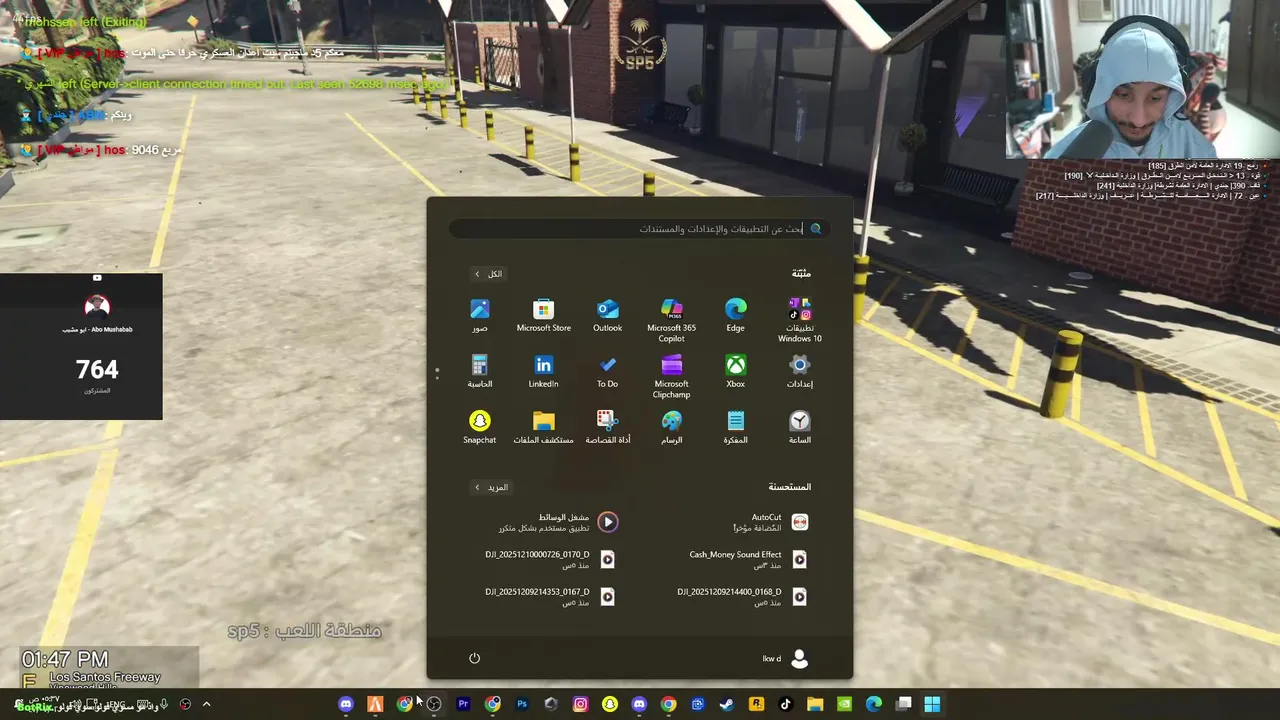
Task: Click the power button in Start menu
Action: [x=475, y=658]
